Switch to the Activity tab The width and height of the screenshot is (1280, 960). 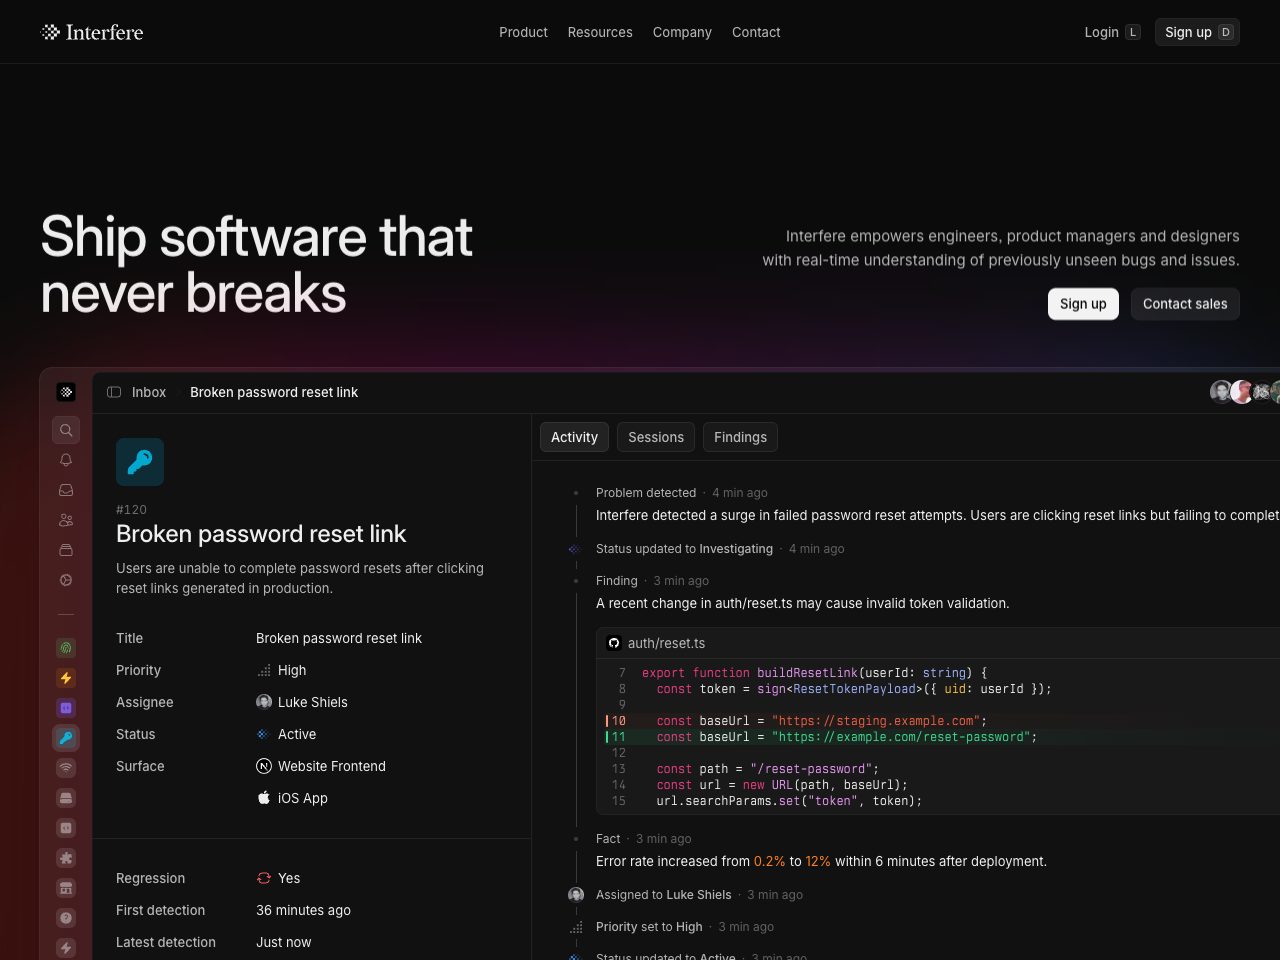point(574,437)
